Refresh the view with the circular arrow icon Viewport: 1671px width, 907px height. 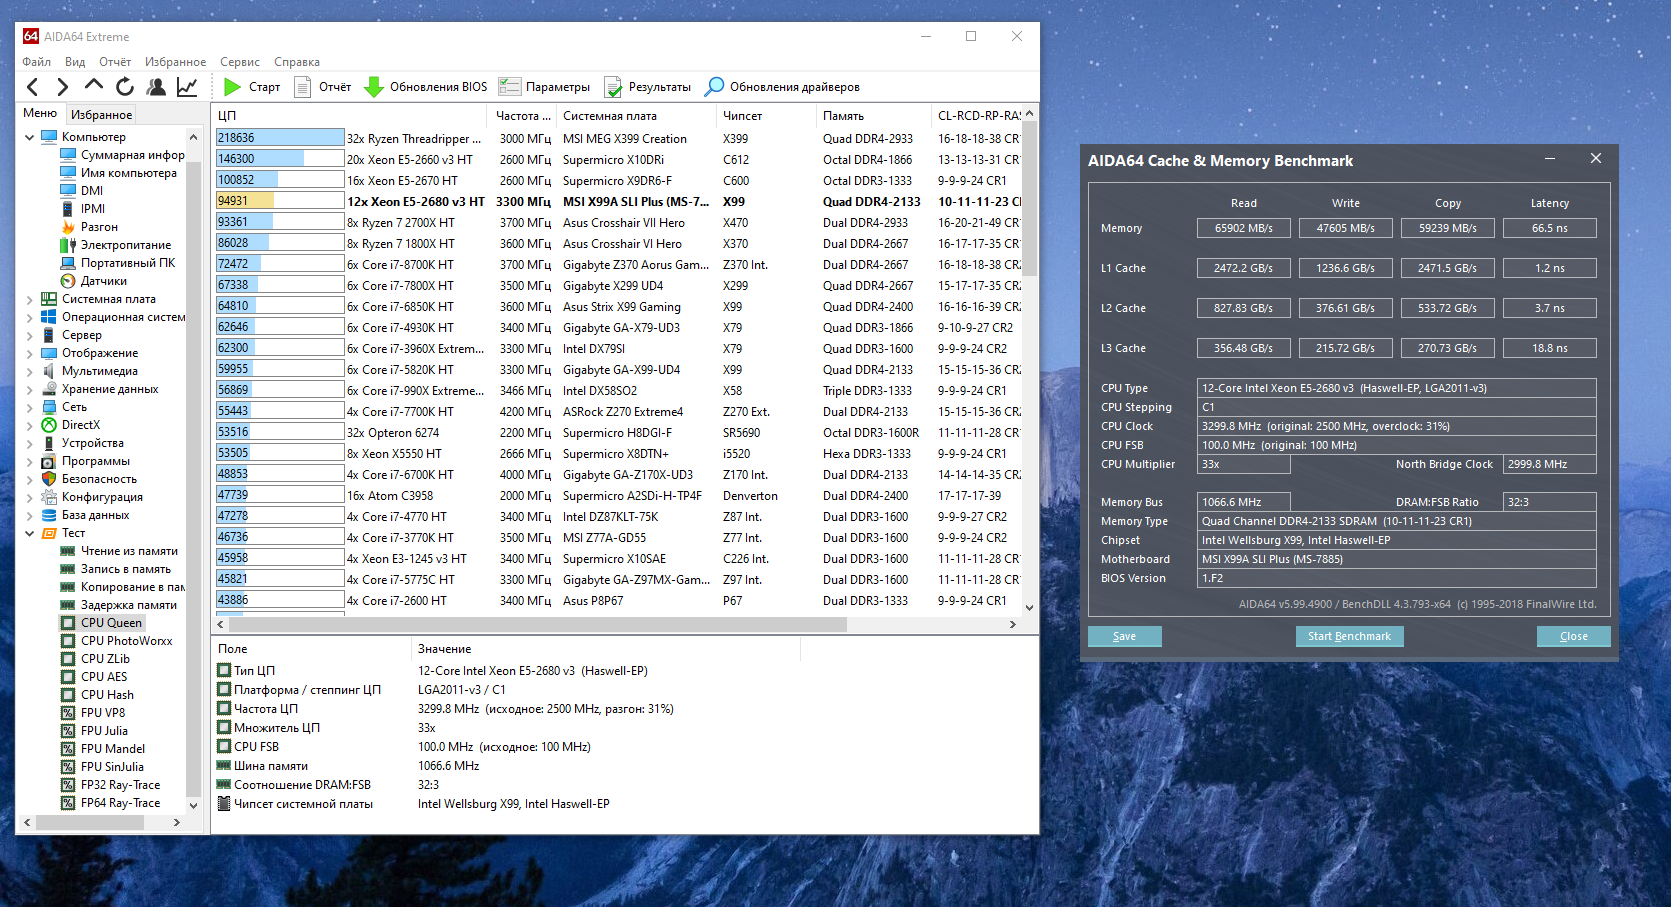[125, 87]
